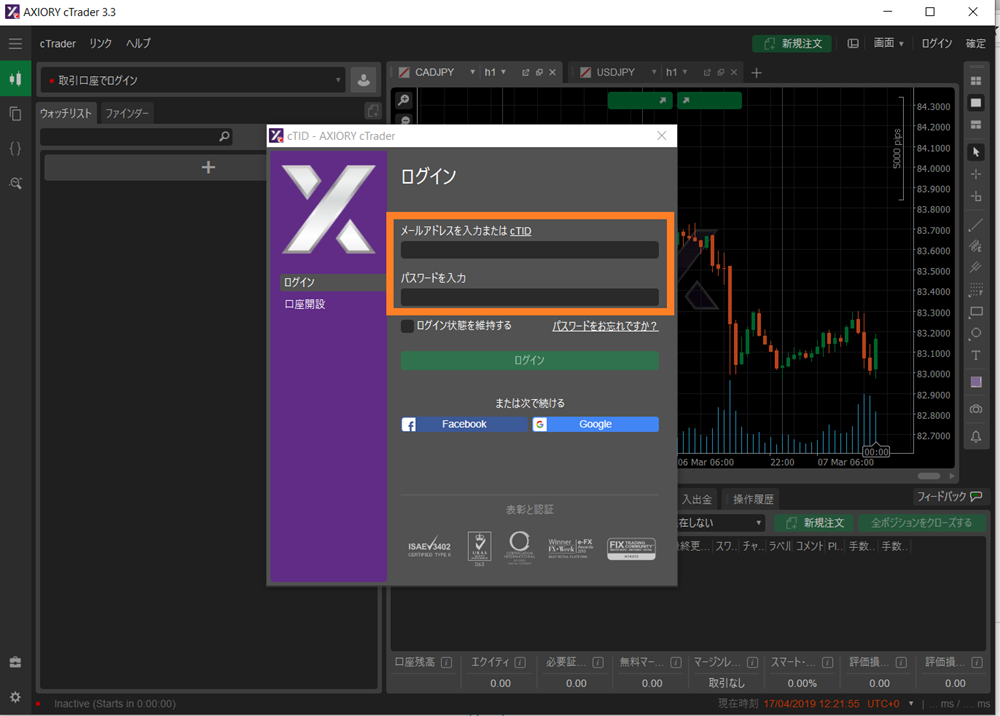Image resolution: width=1000 pixels, height=716 pixels.
Task: Click the パスワードをお忘れですか？ link
Action: [605, 326]
